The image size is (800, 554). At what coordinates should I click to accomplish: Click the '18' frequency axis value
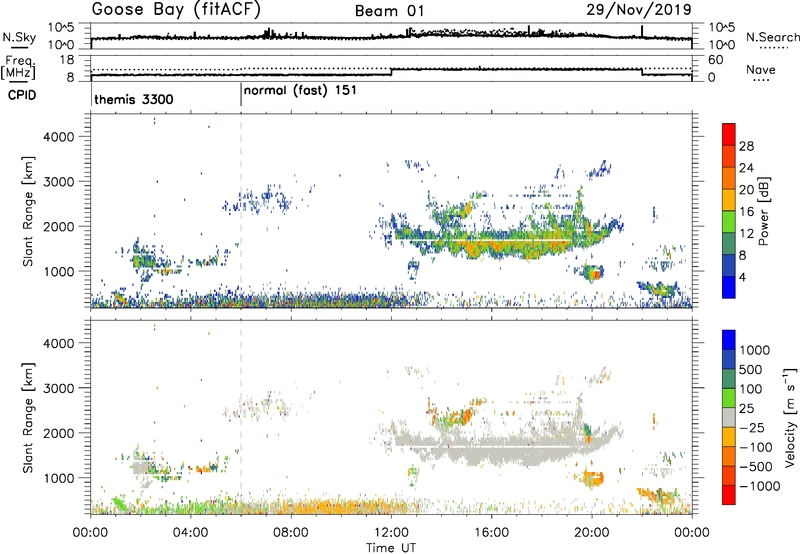point(66,60)
